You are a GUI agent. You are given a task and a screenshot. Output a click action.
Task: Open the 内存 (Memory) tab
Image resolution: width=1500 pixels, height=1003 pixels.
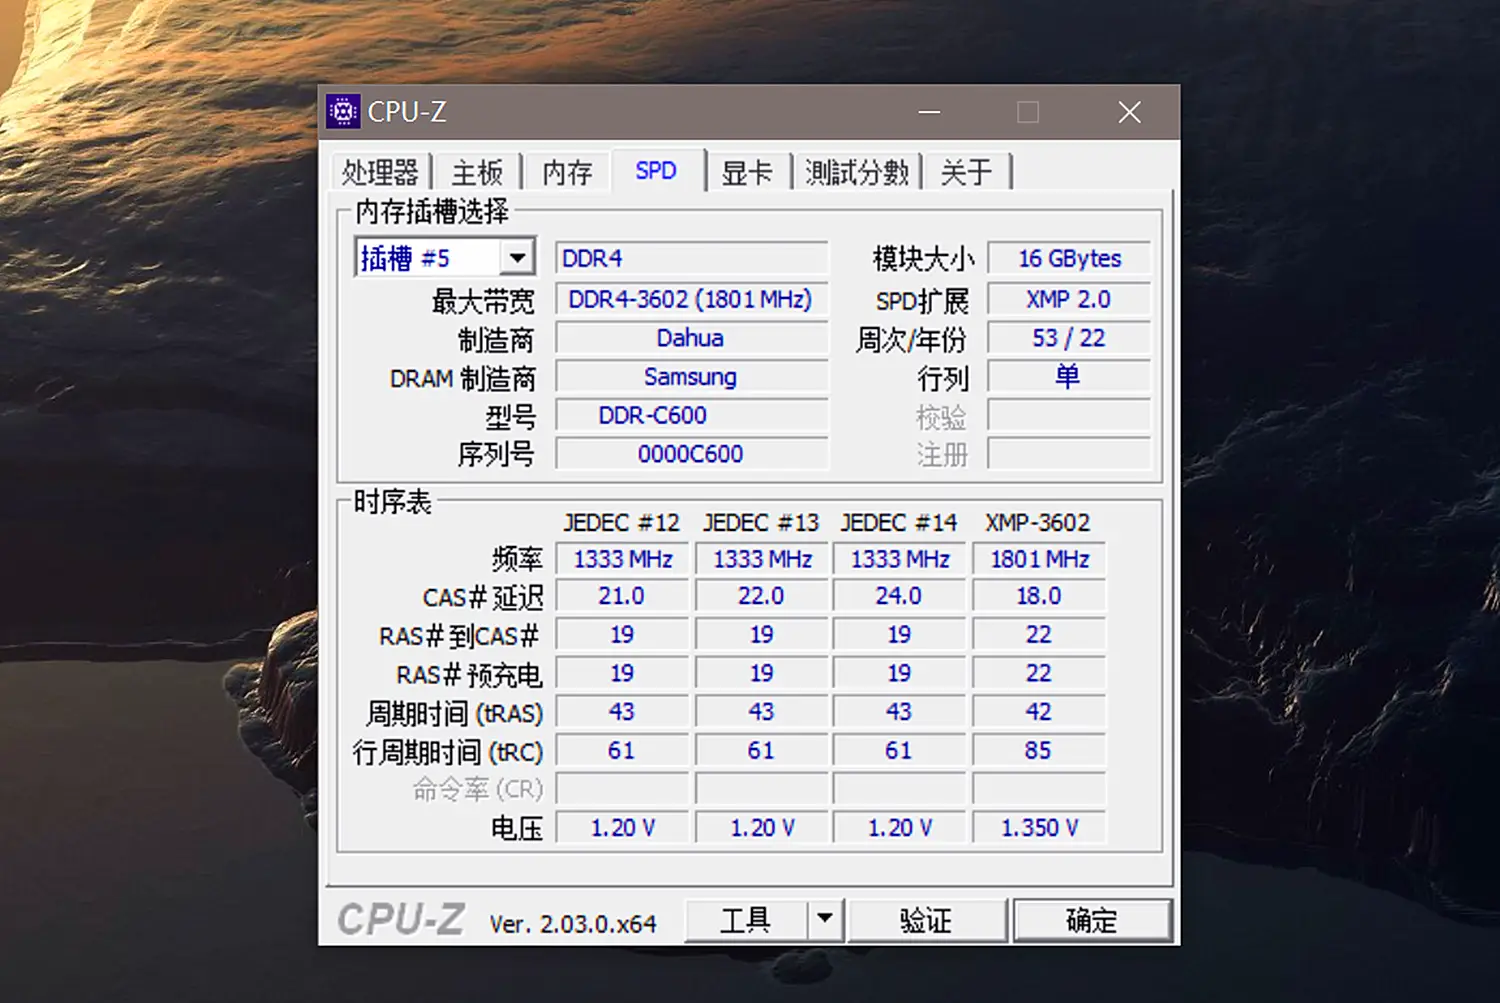pos(567,173)
